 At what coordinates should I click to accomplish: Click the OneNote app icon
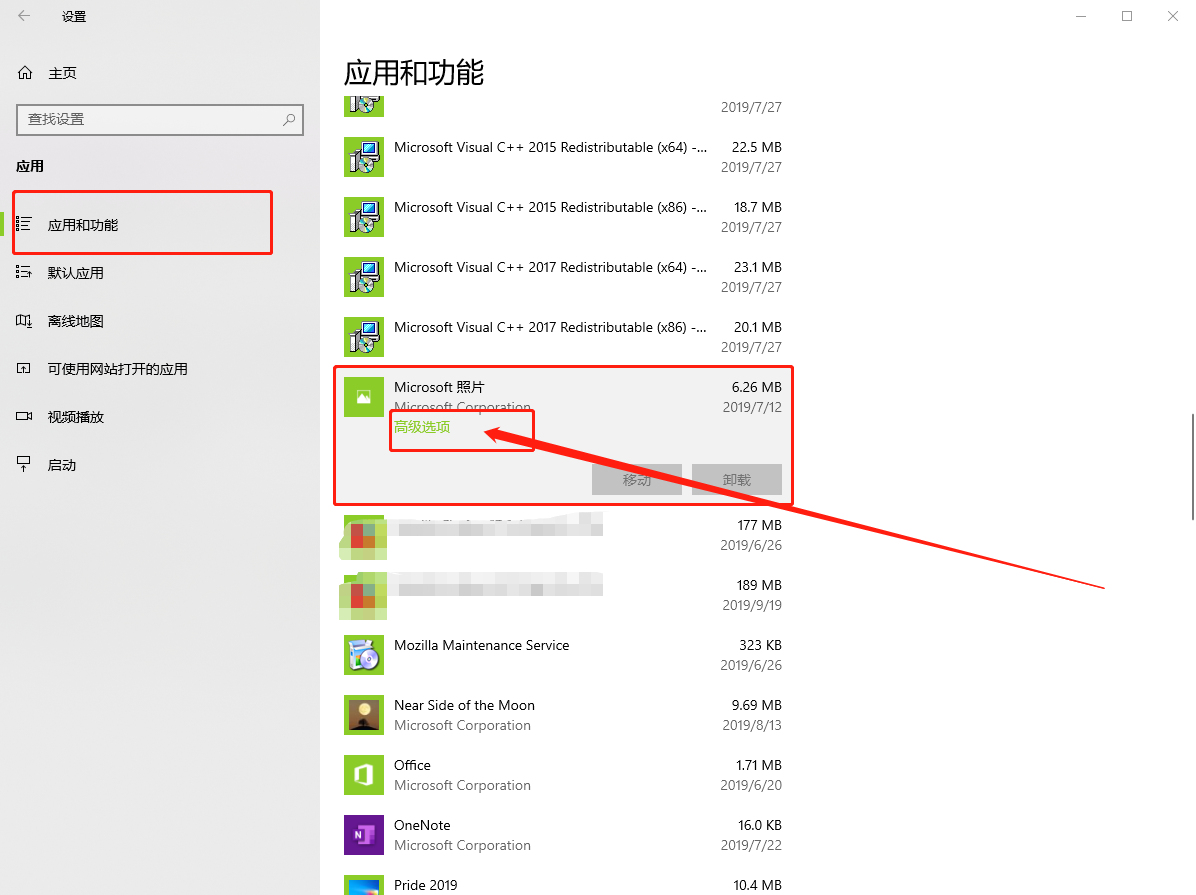[x=364, y=835]
